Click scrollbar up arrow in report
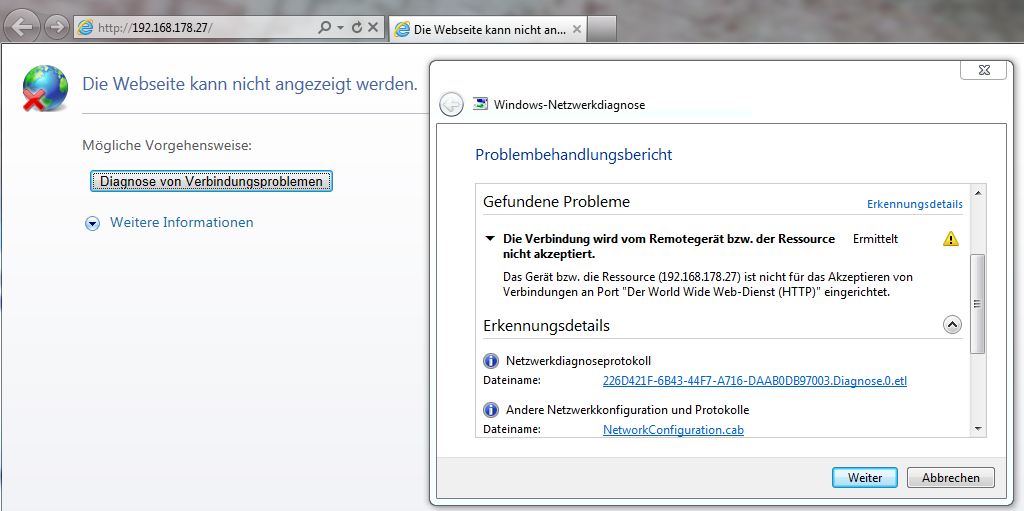The image size is (1024, 511). [978, 193]
